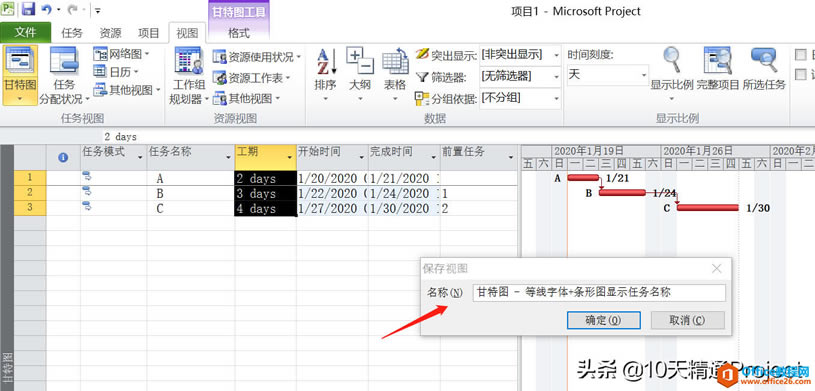Expand the 前置任务 column filter arrow

pyautogui.click(x=511, y=158)
